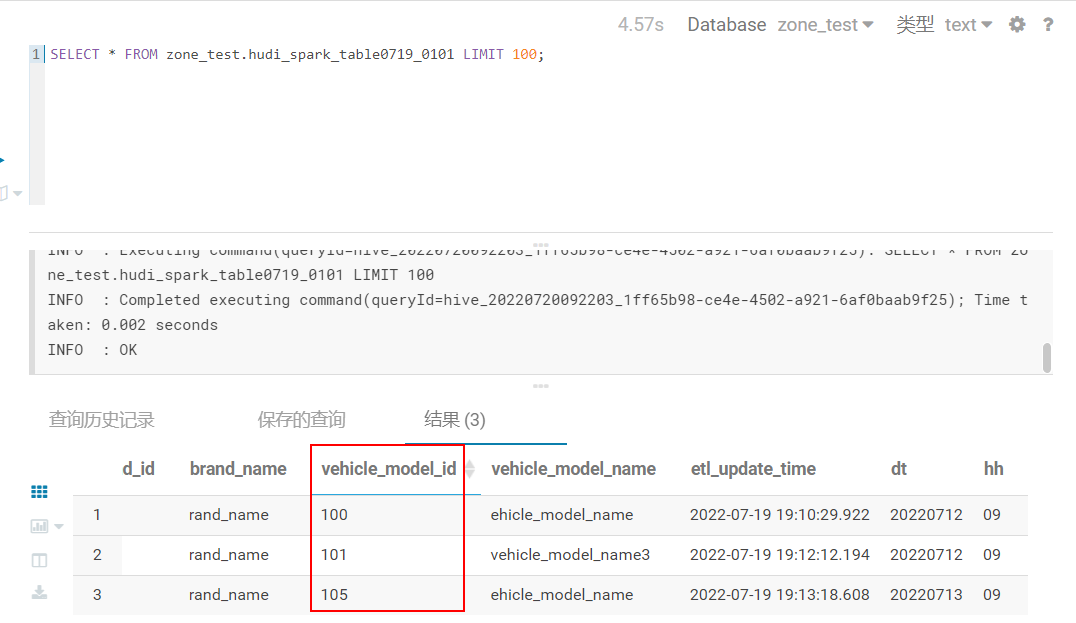Expand the editor's left side dropdown arrow
Screen dimensions: 1076x623
pos(18,193)
